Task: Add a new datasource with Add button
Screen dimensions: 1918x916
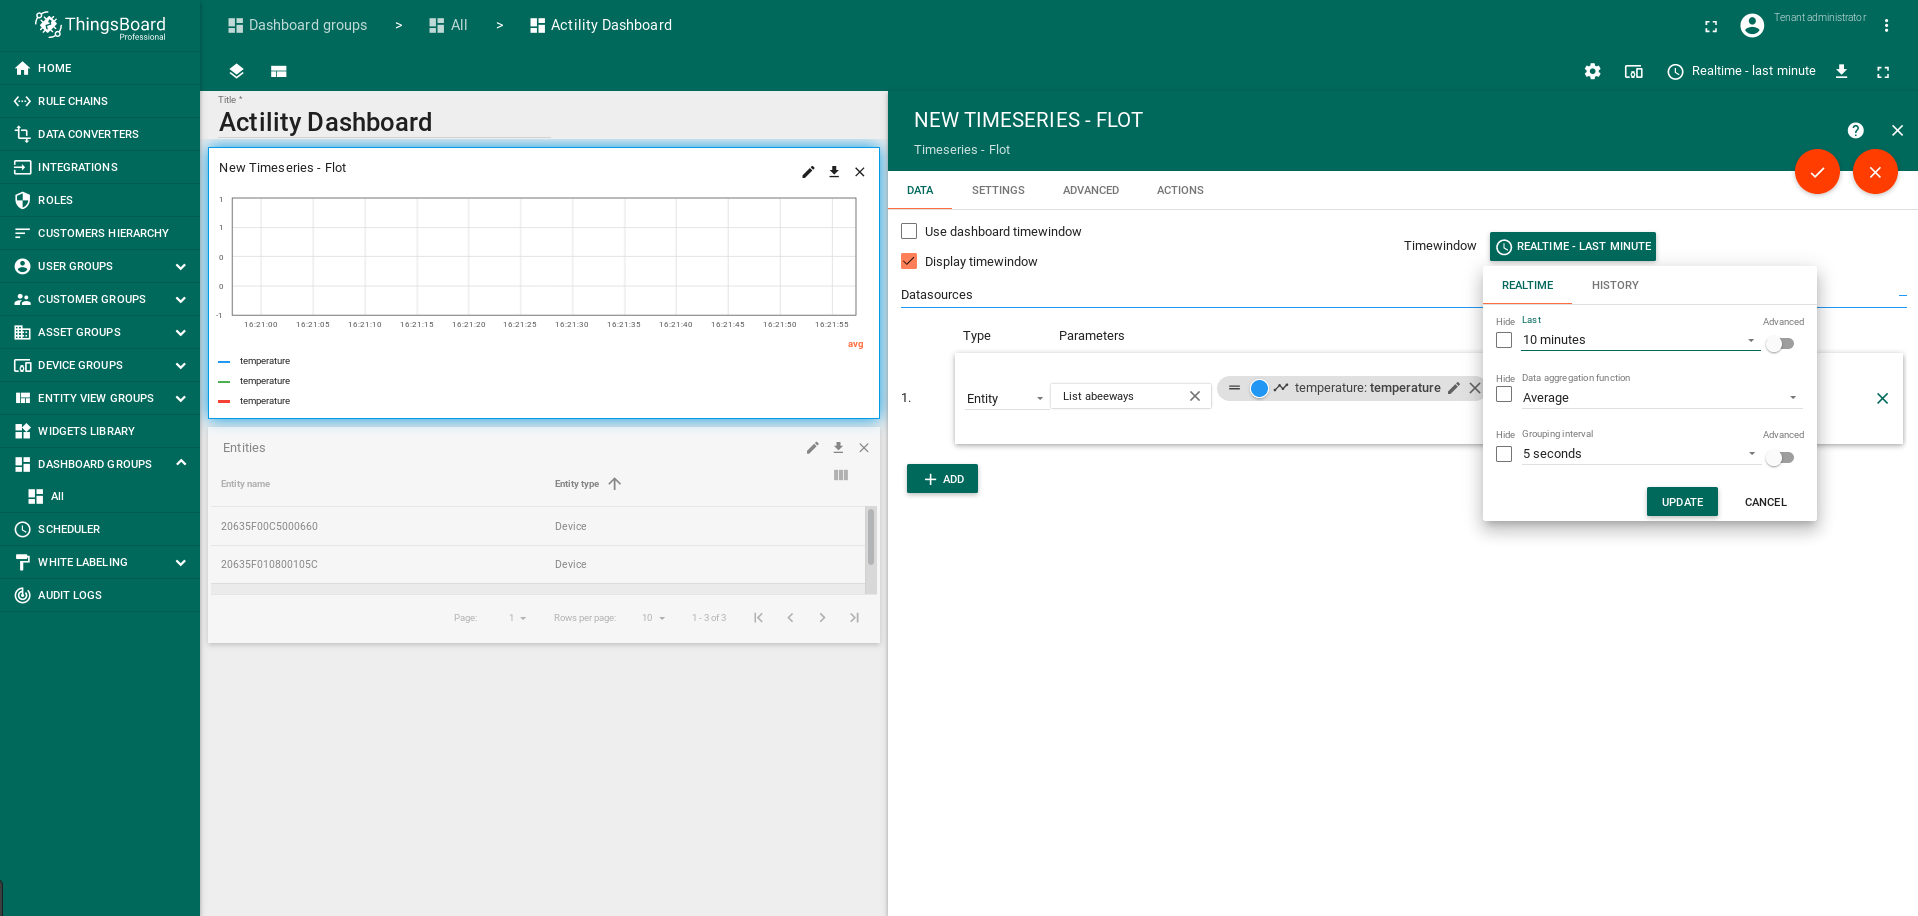Action: pyautogui.click(x=942, y=479)
